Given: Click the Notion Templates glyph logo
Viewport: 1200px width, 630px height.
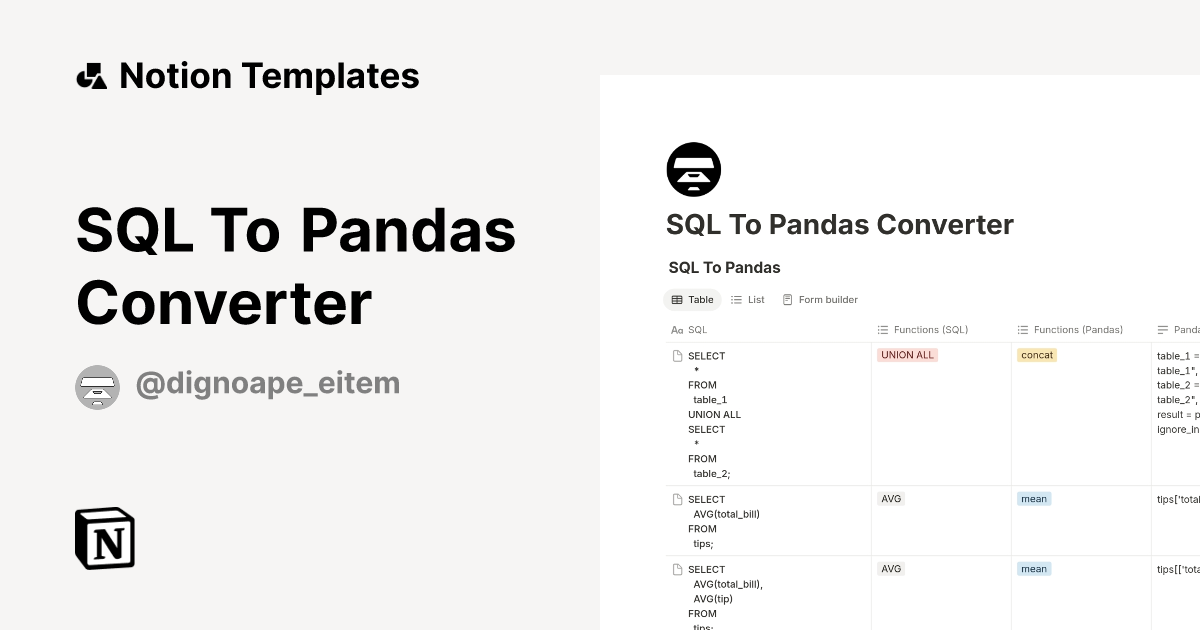Looking at the screenshot, I should click(93, 75).
